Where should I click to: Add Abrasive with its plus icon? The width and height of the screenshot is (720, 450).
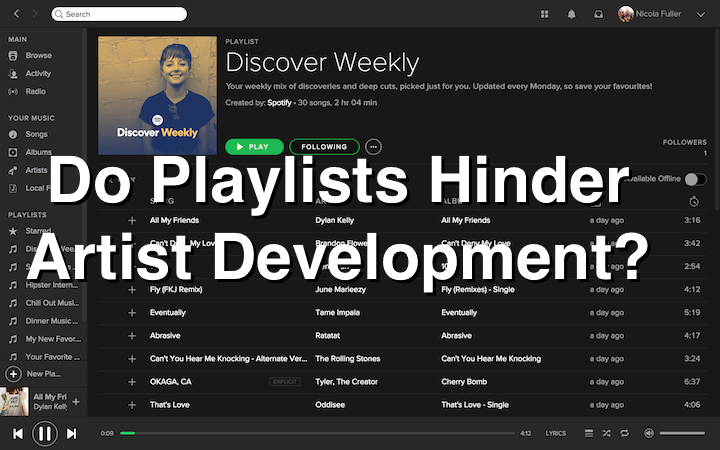pos(132,336)
